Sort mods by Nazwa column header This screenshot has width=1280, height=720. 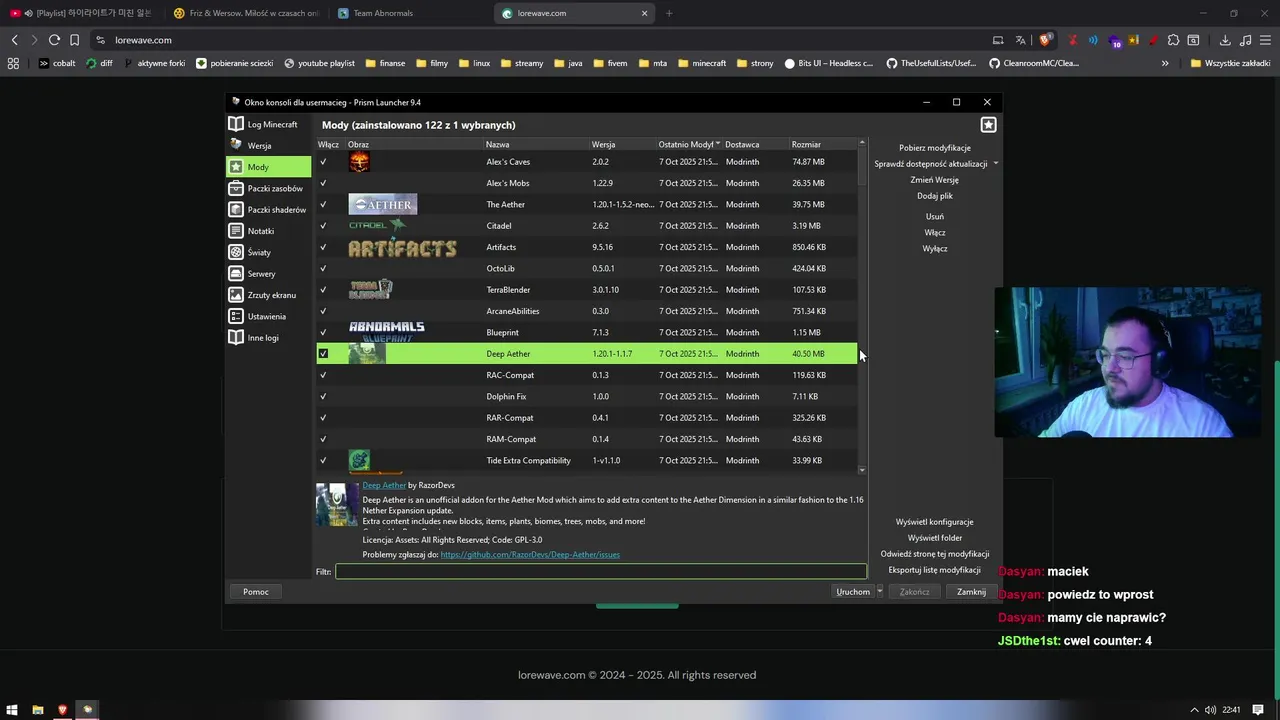(x=536, y=144)
